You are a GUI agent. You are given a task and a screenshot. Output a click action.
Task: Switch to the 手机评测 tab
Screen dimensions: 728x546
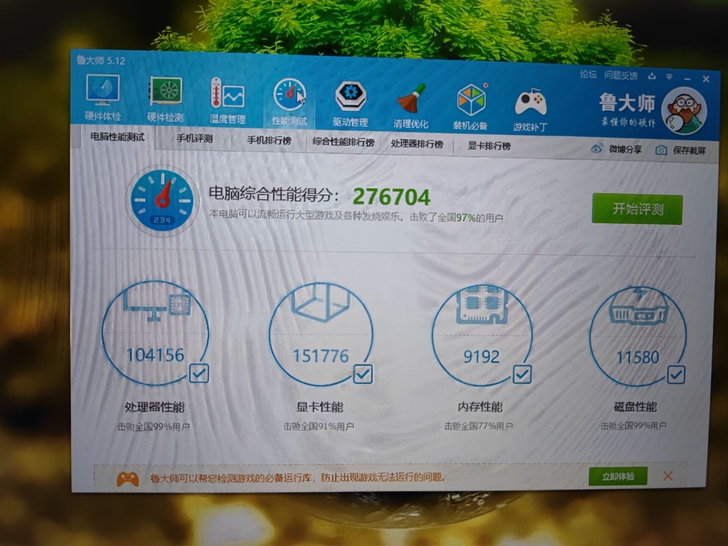coord(195,138)
